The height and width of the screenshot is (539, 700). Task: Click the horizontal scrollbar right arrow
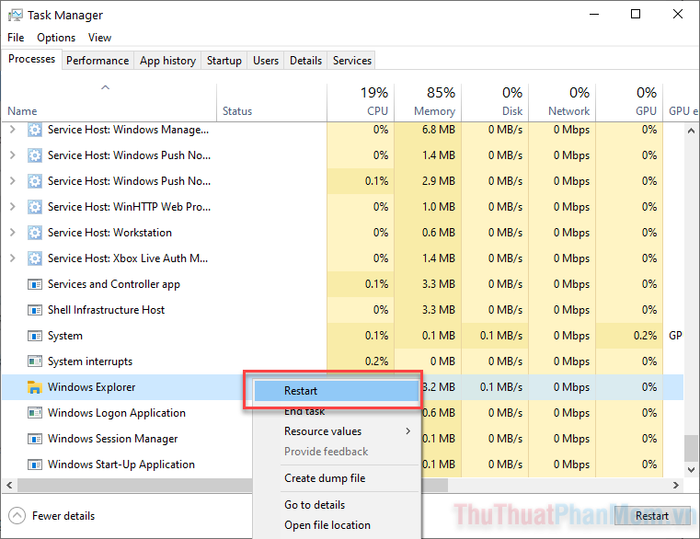click(x=676, y=485)
